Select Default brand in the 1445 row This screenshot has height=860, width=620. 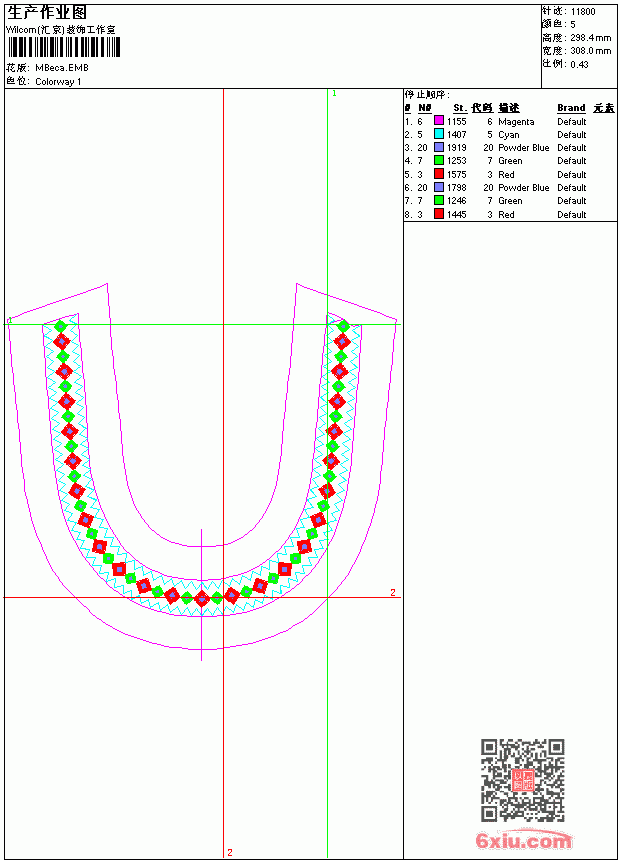pos(572,214)
